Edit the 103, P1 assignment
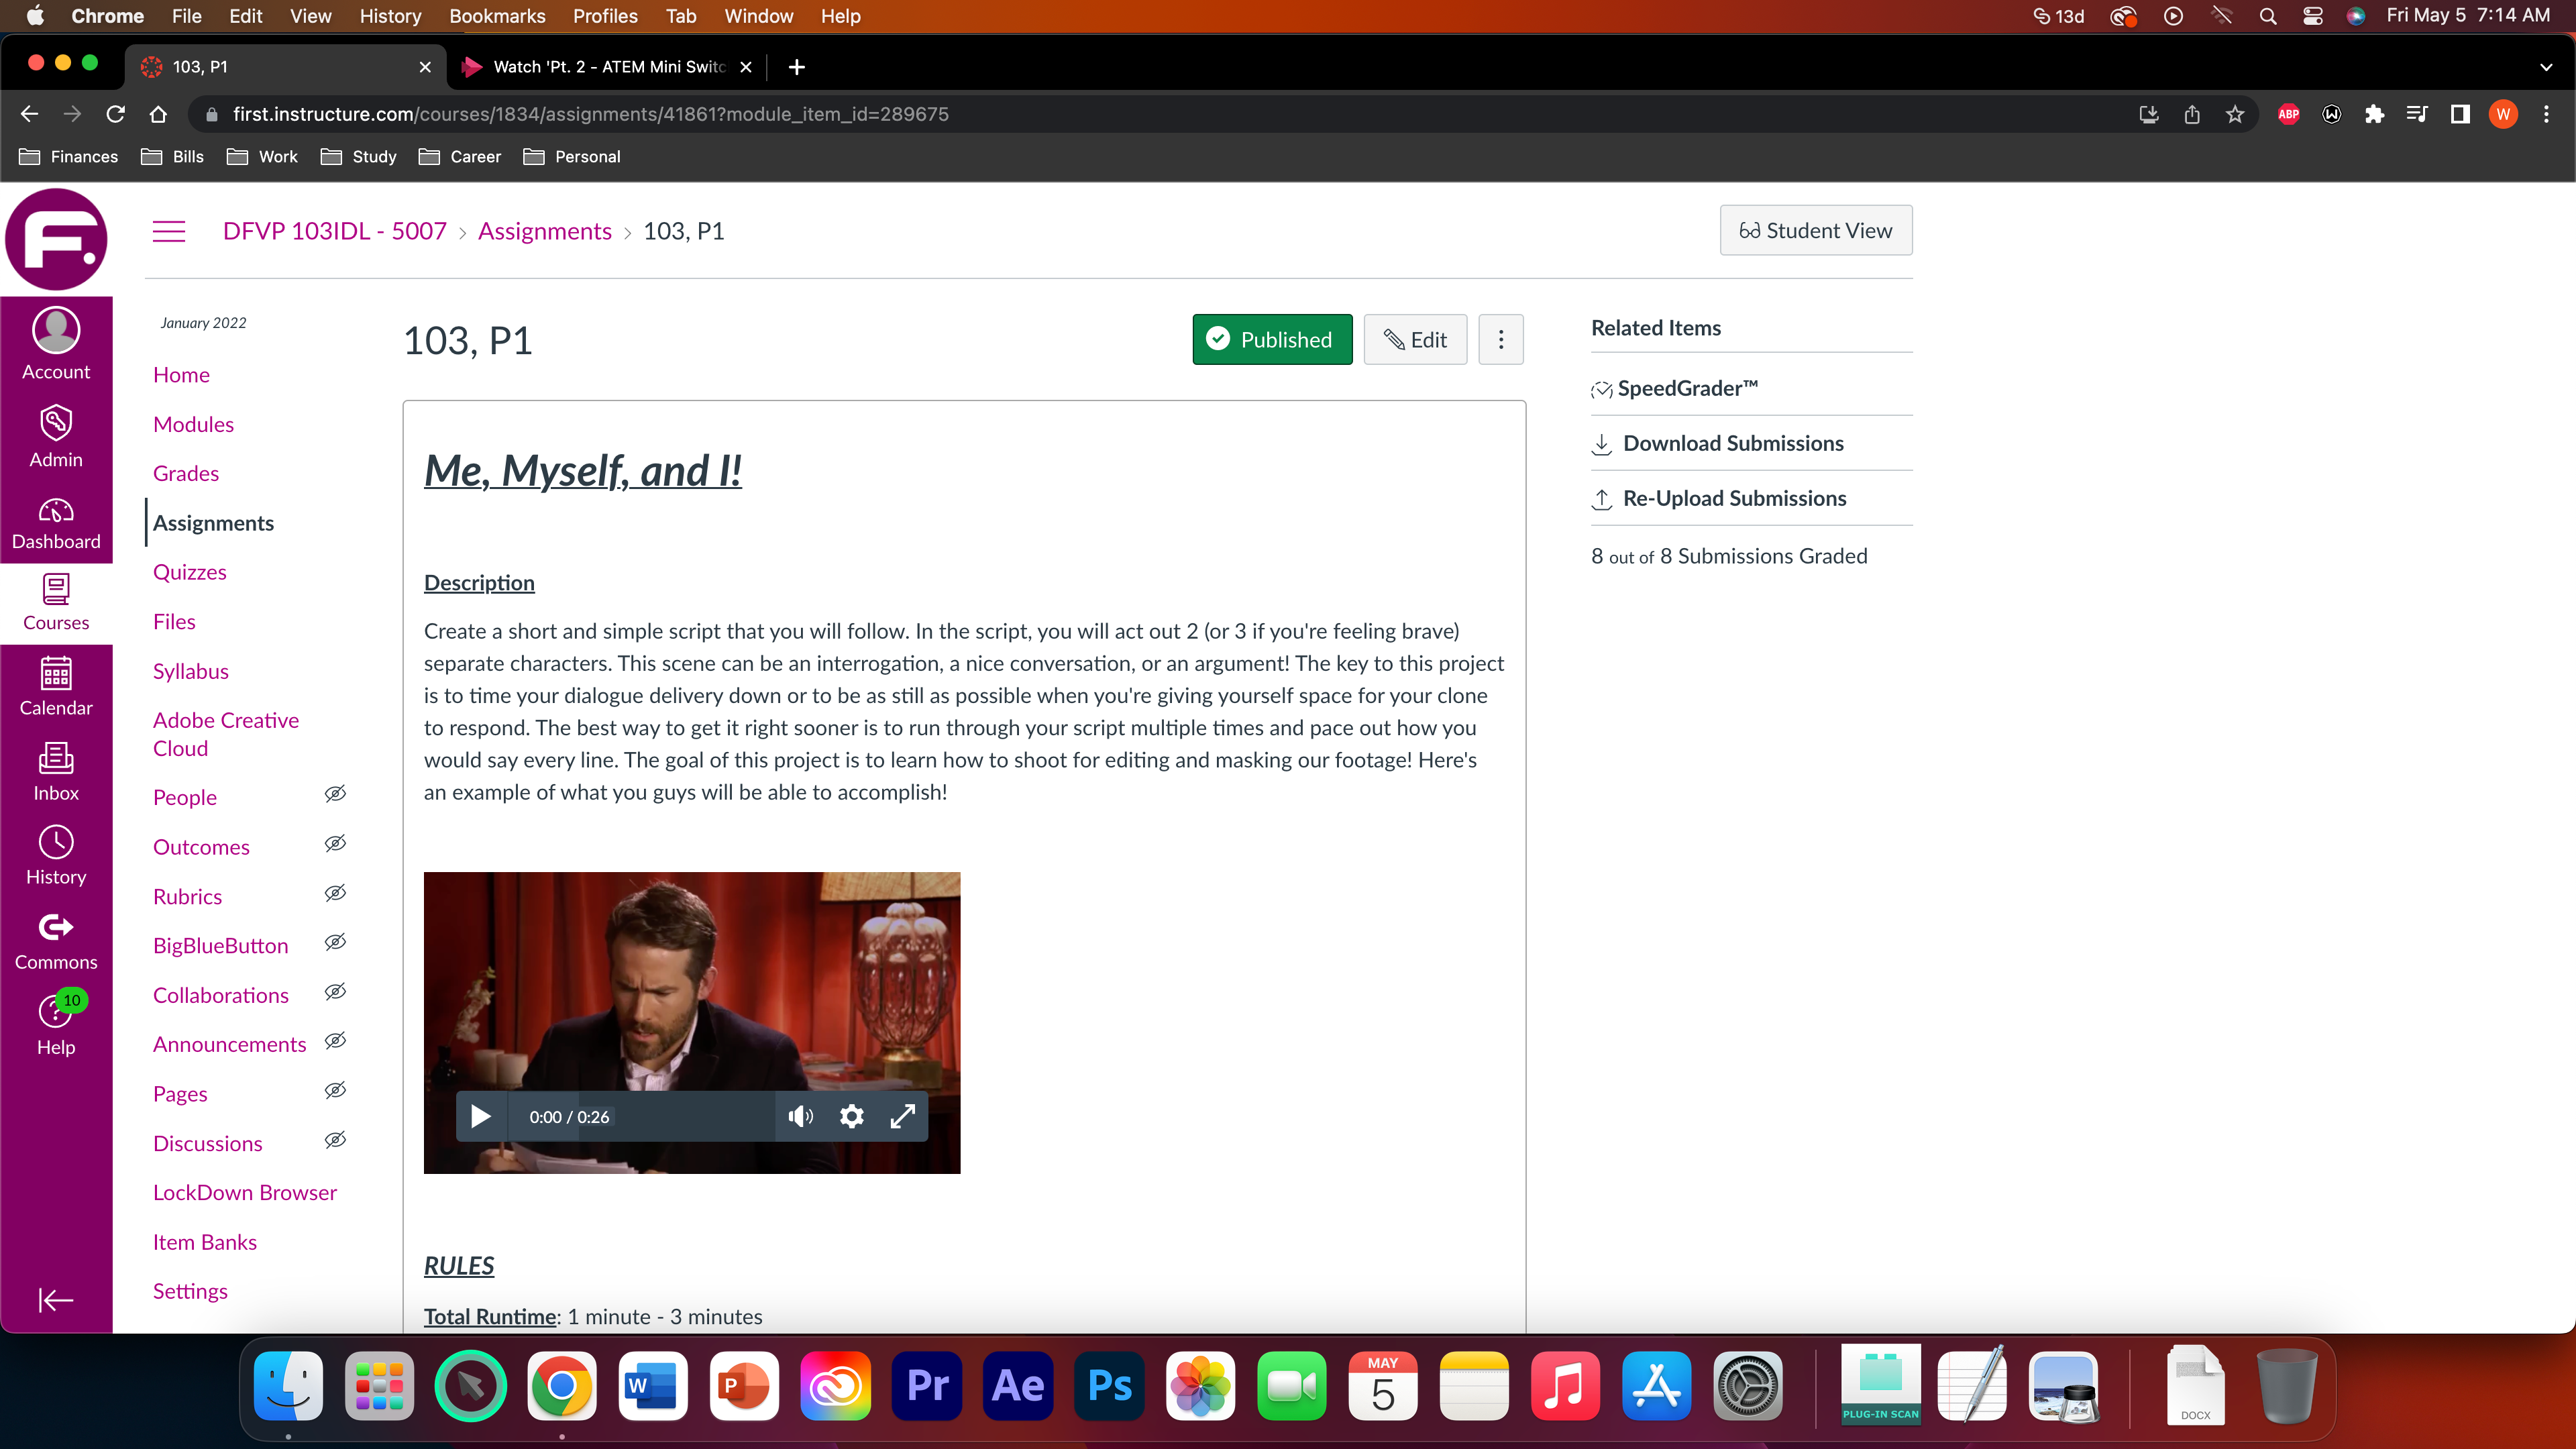2576x1449 pixels. pyautogui.click(x=1415, y=340)
